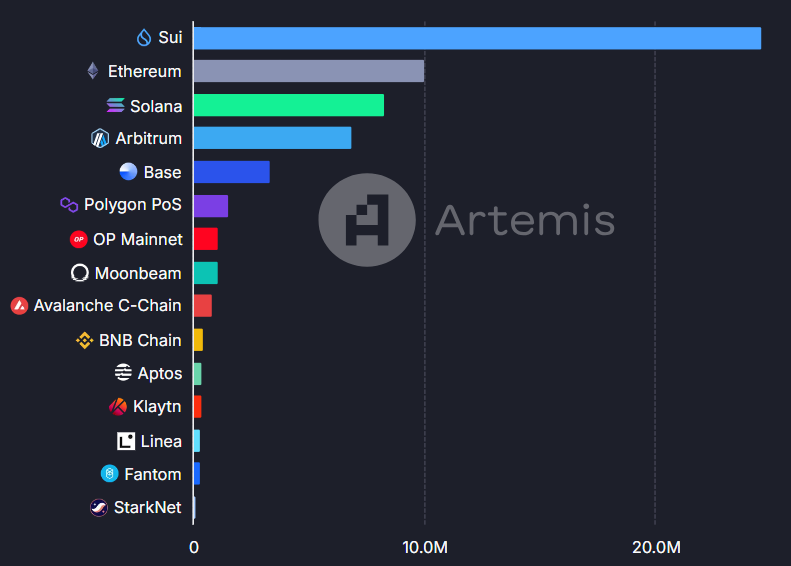Click the Arbitrum hexagon logo icon
The width and height of the screenshot is (791, 566).
[x=100, y=138]
